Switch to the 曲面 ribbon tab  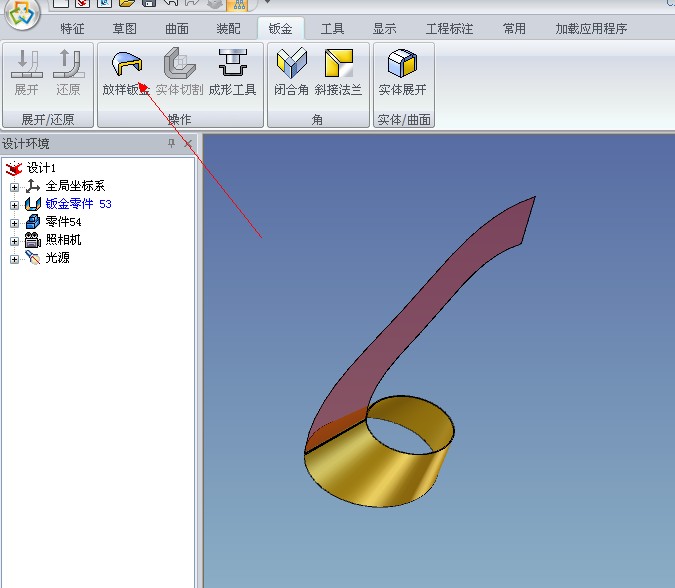[x=177, y=28]
